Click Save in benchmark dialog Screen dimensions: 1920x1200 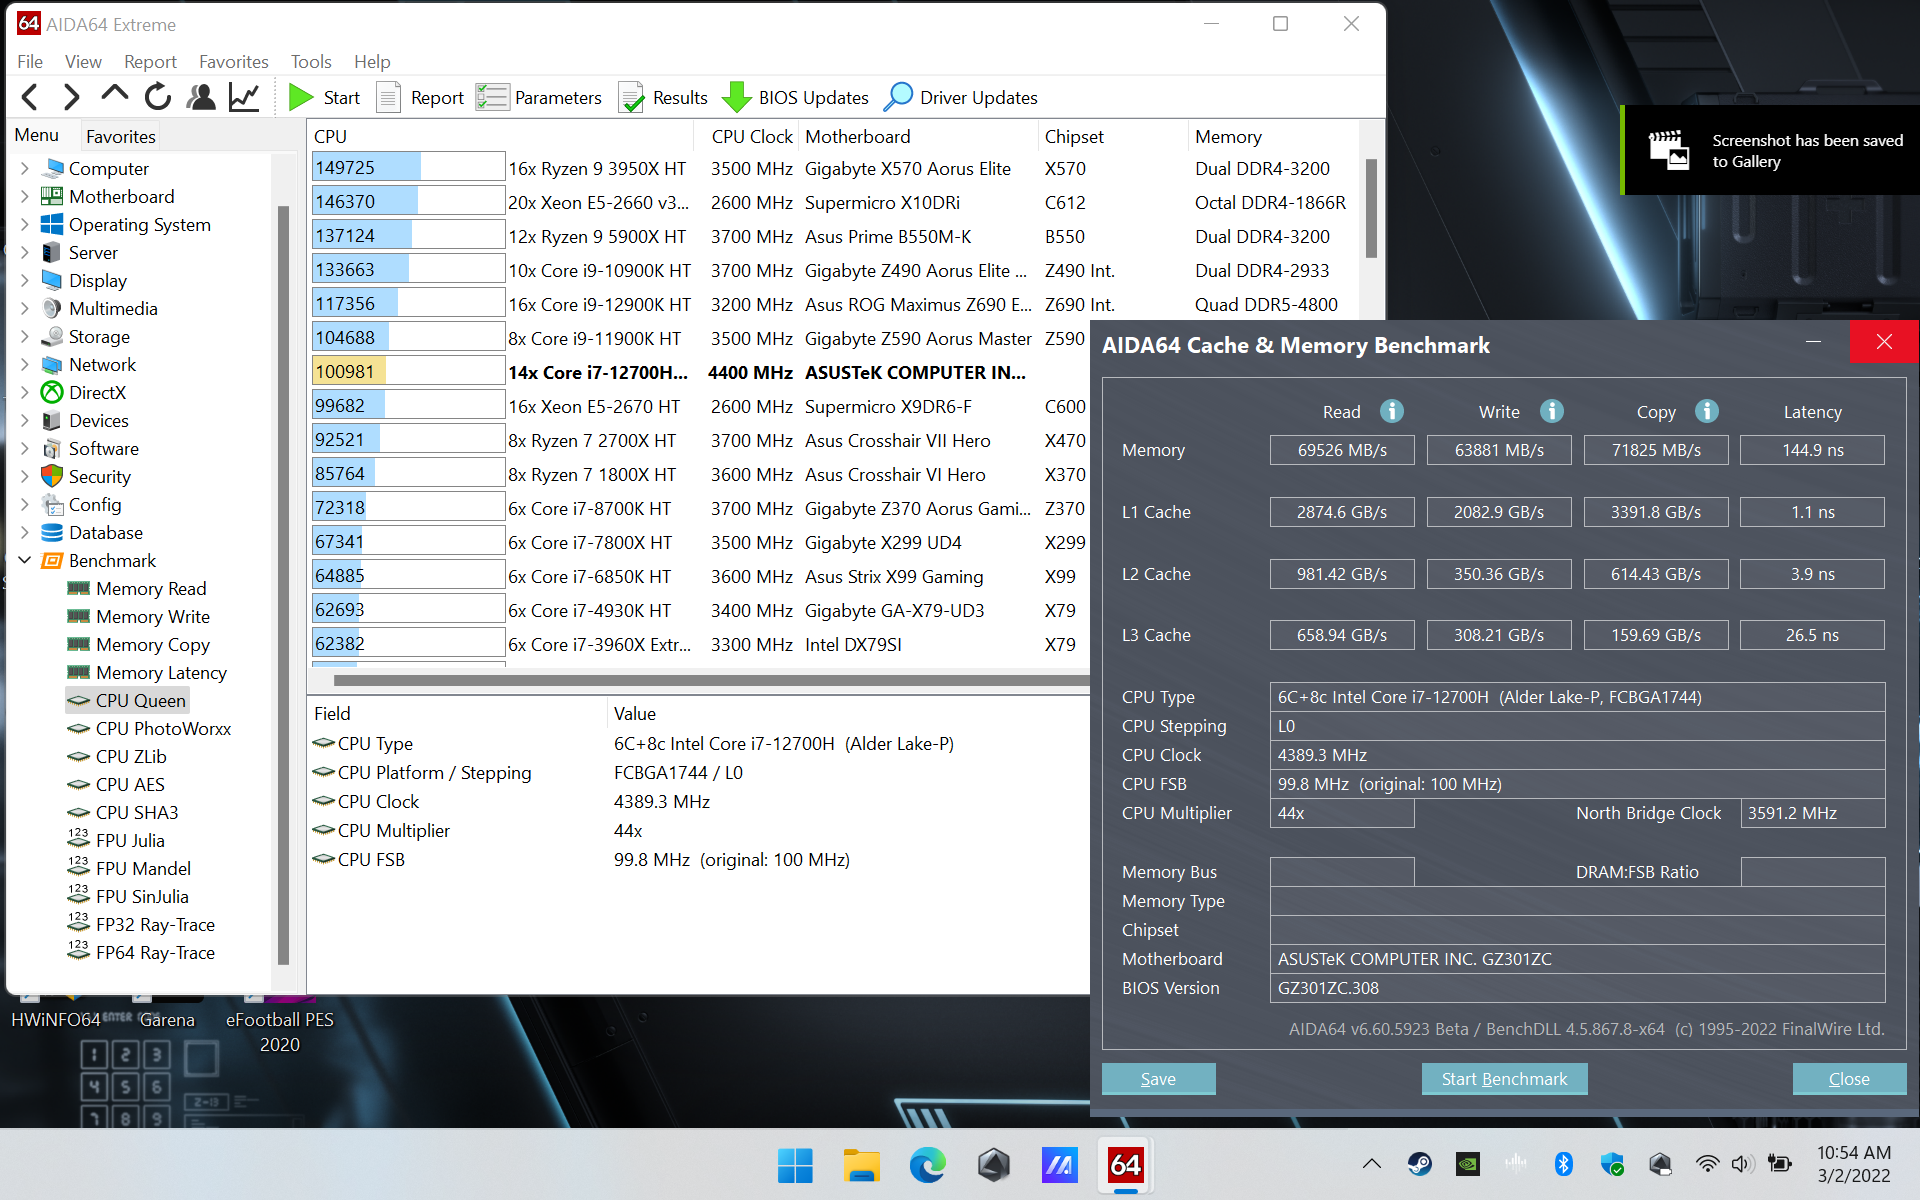[1158, 1078]
